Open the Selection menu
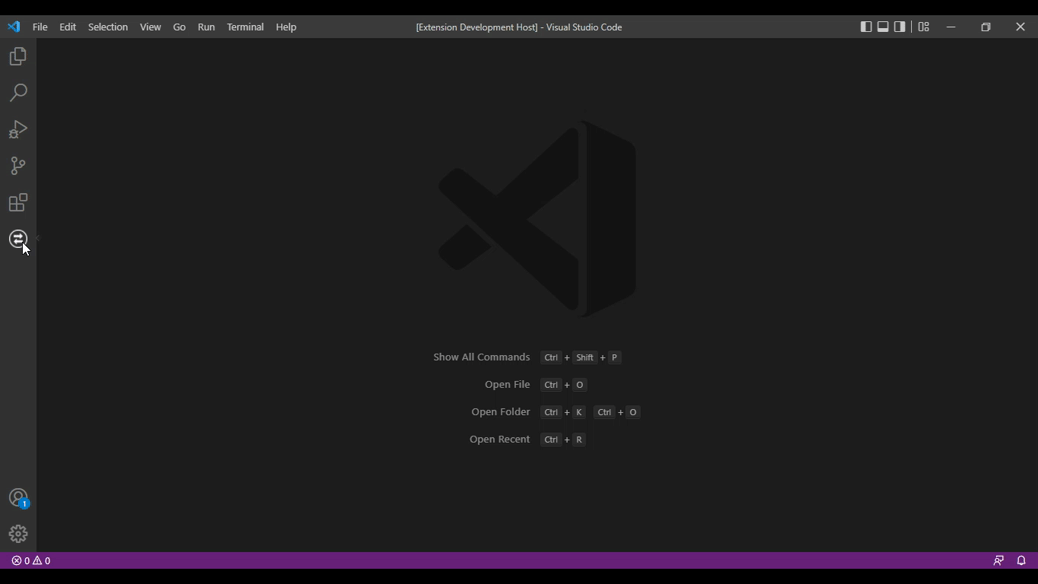 click(x=108, y=27)
